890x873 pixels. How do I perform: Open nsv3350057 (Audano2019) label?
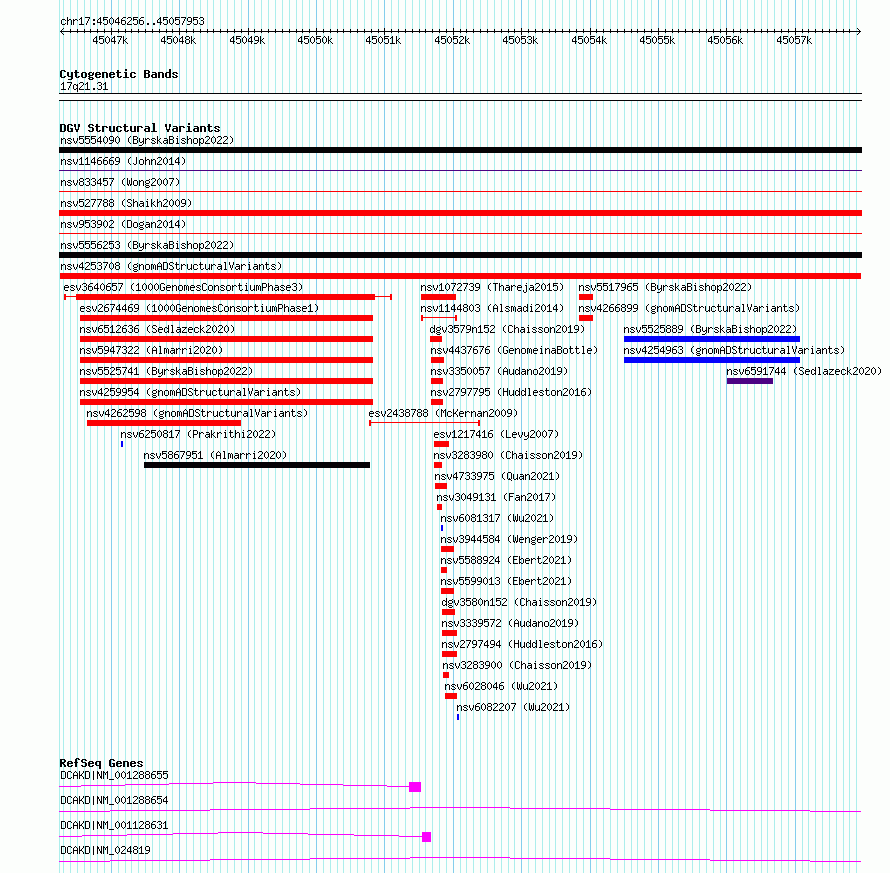[499, 371]
